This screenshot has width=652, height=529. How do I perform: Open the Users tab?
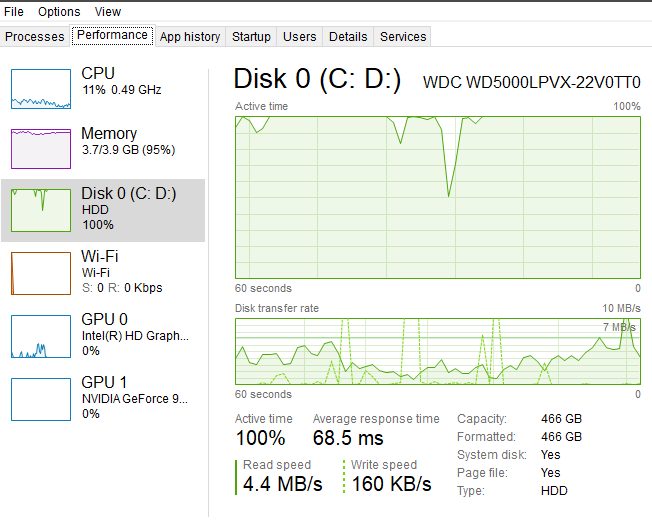300,37
